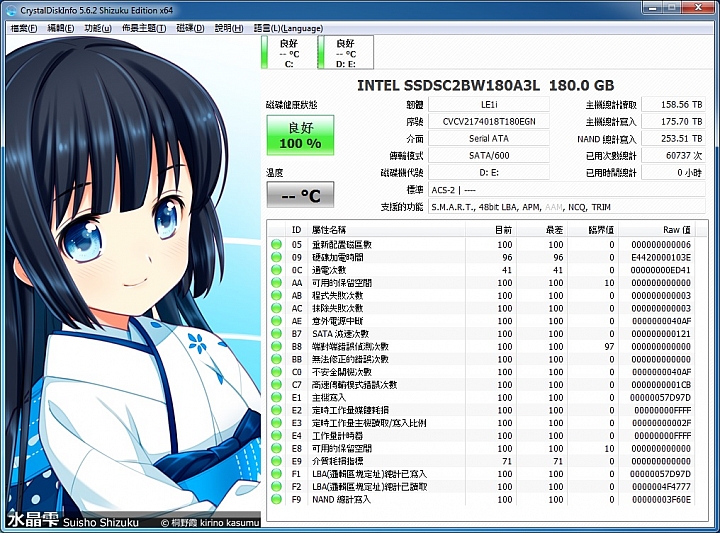Click status circle for ID E2 row

point(276,410)
